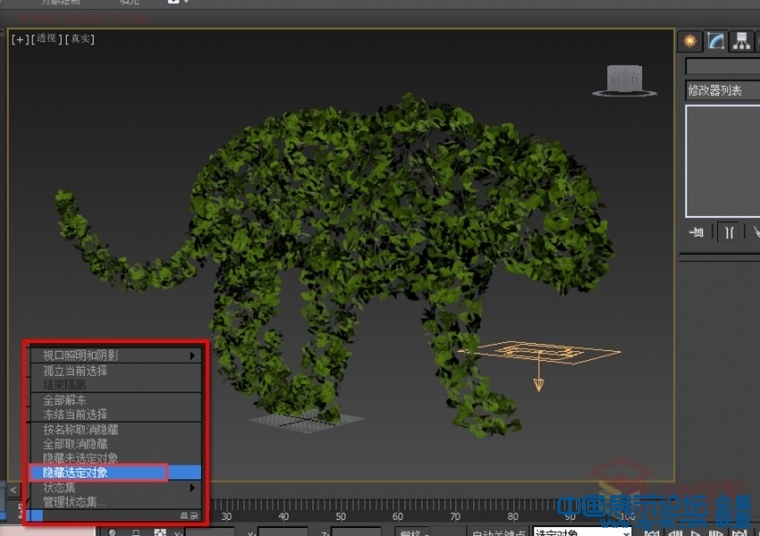Screen dimensions: 760x536
Task: Click frame 50 on the timeline
Action: [x=341, y=517]
